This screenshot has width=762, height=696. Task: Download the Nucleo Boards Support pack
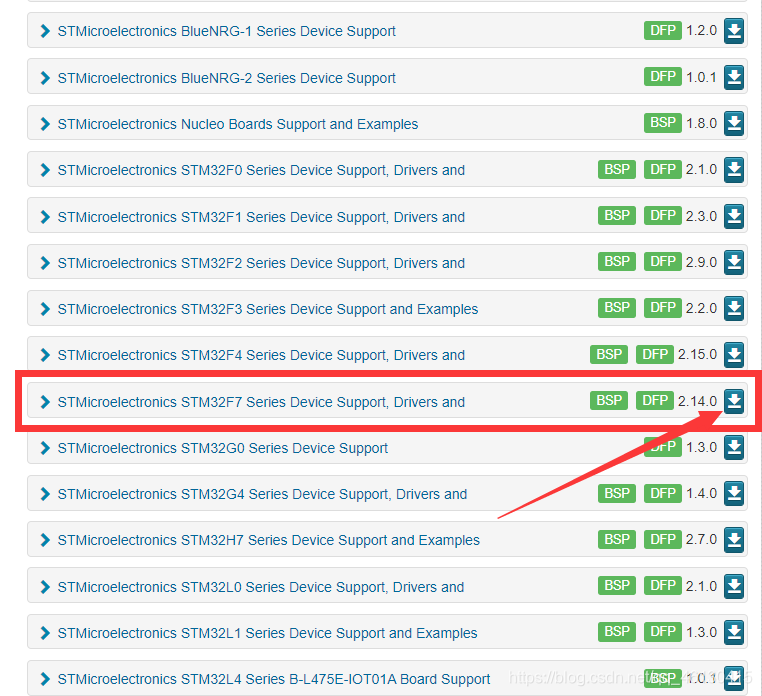coord(734,123)
